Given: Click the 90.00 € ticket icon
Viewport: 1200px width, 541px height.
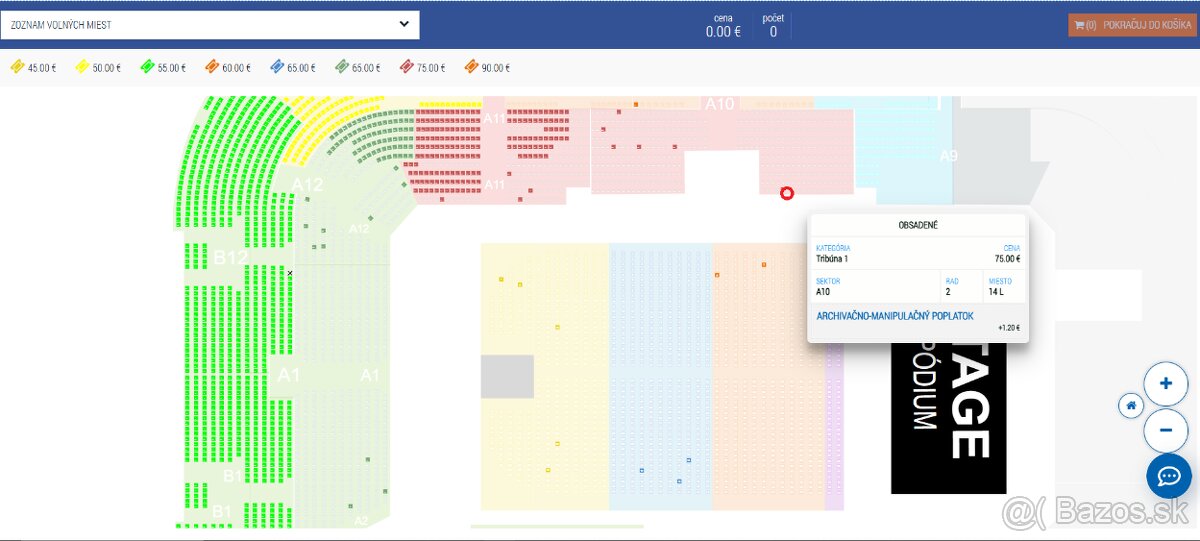Looking at the screenshot, I should click(x=471, y=67).
